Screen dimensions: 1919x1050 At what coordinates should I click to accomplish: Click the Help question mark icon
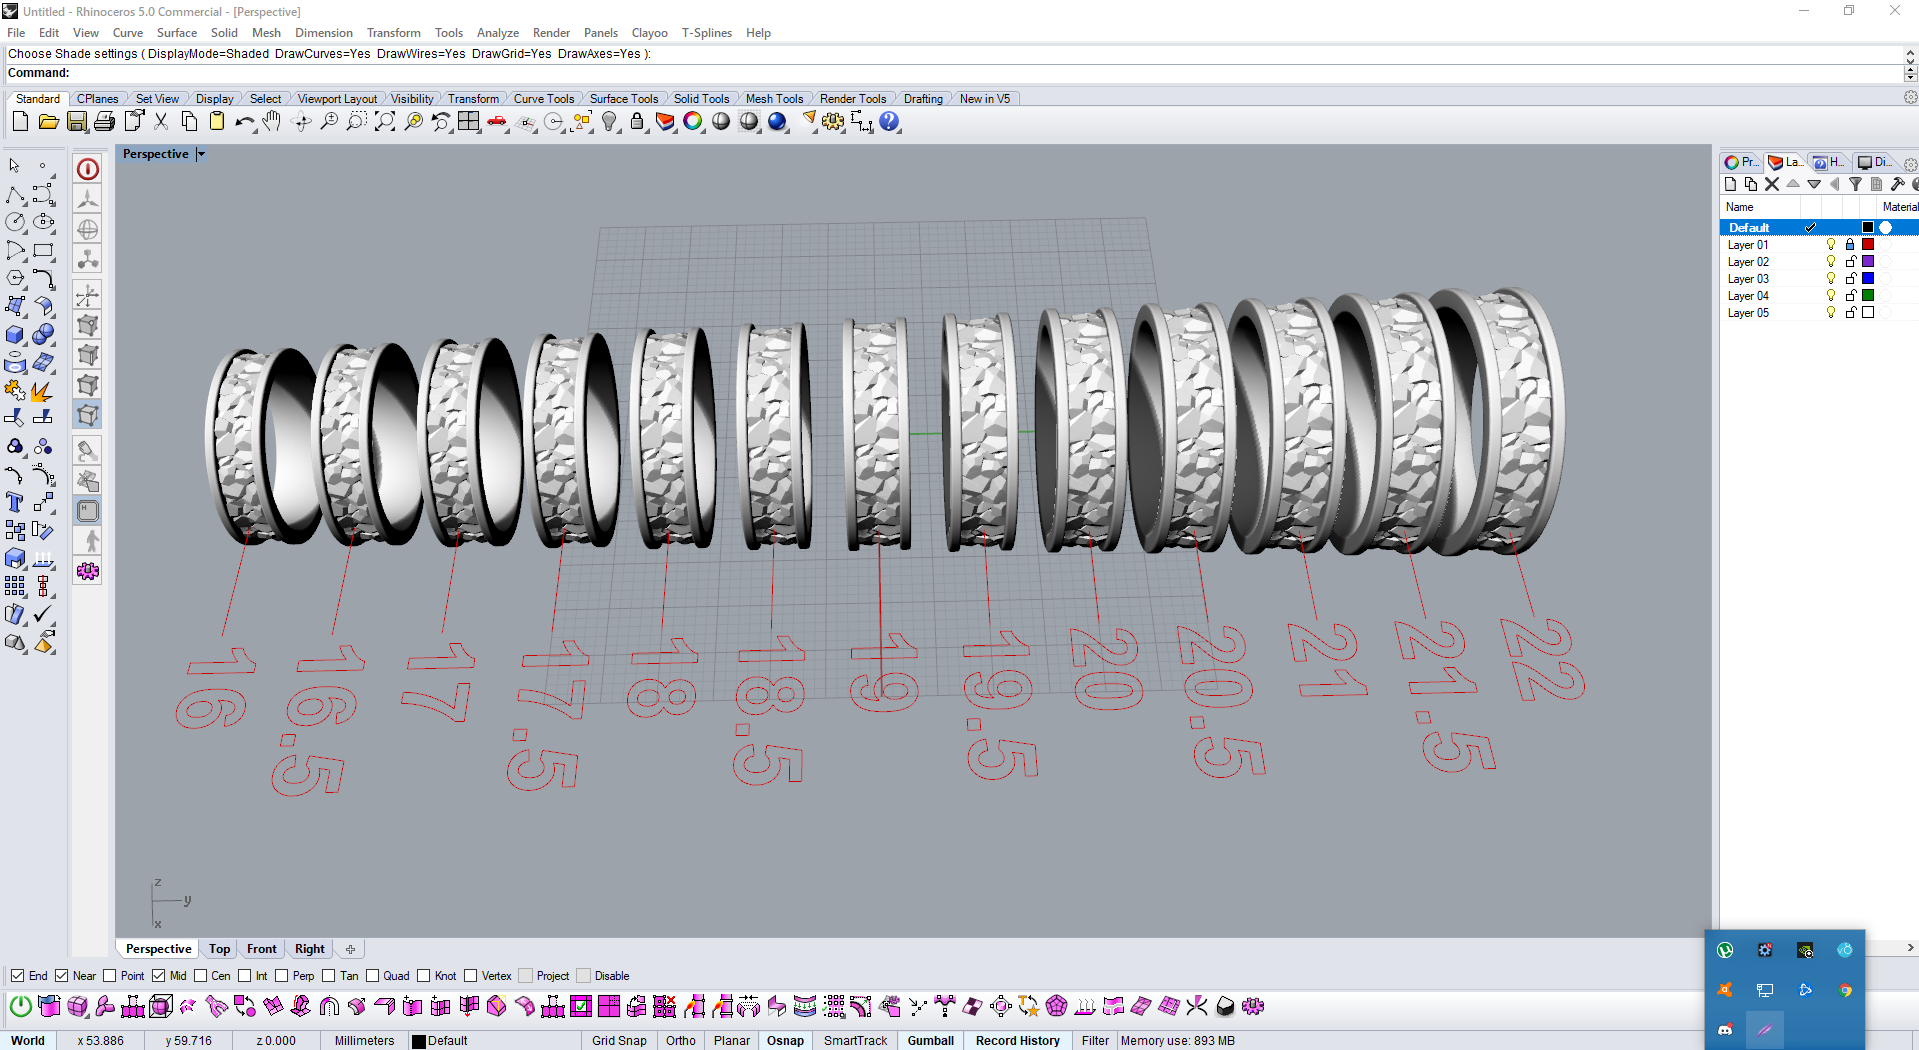pyautogui.click(x=889, y=122)
